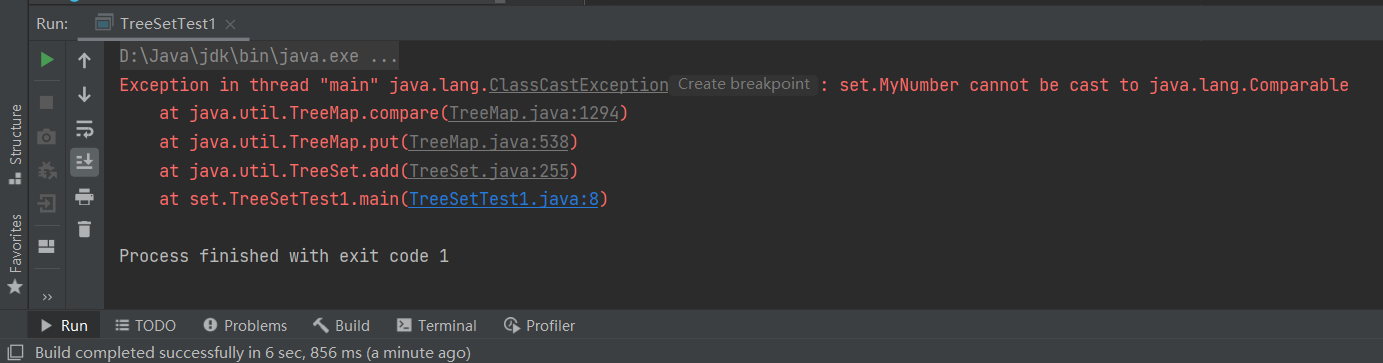
Task: Click the Print console output icon
Action: 84,196
